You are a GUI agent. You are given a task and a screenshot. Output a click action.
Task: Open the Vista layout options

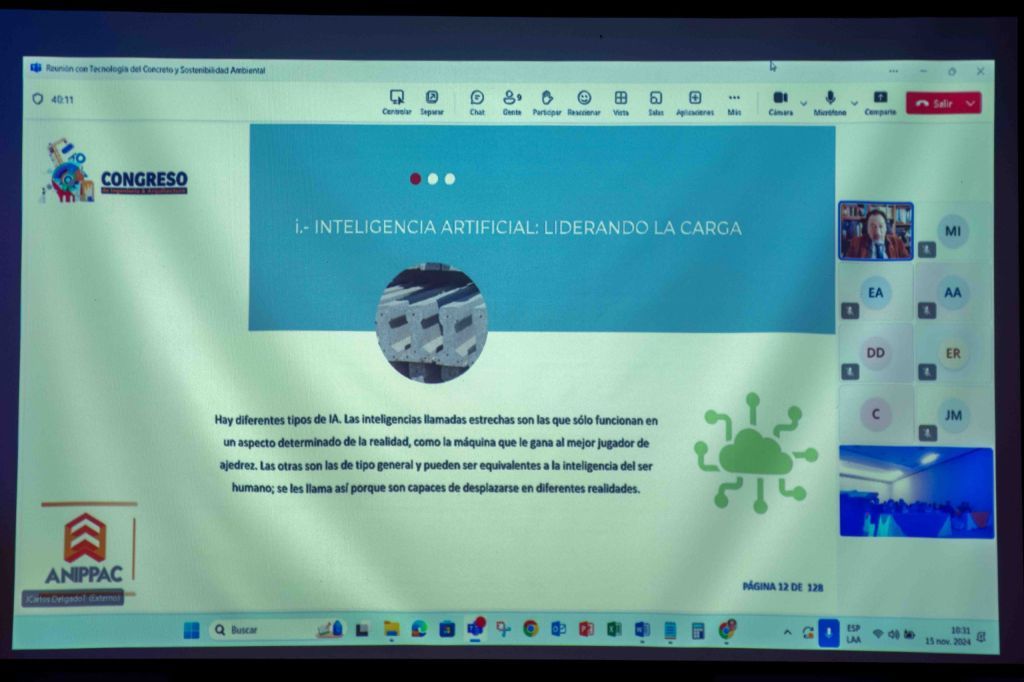click(620, 102)
